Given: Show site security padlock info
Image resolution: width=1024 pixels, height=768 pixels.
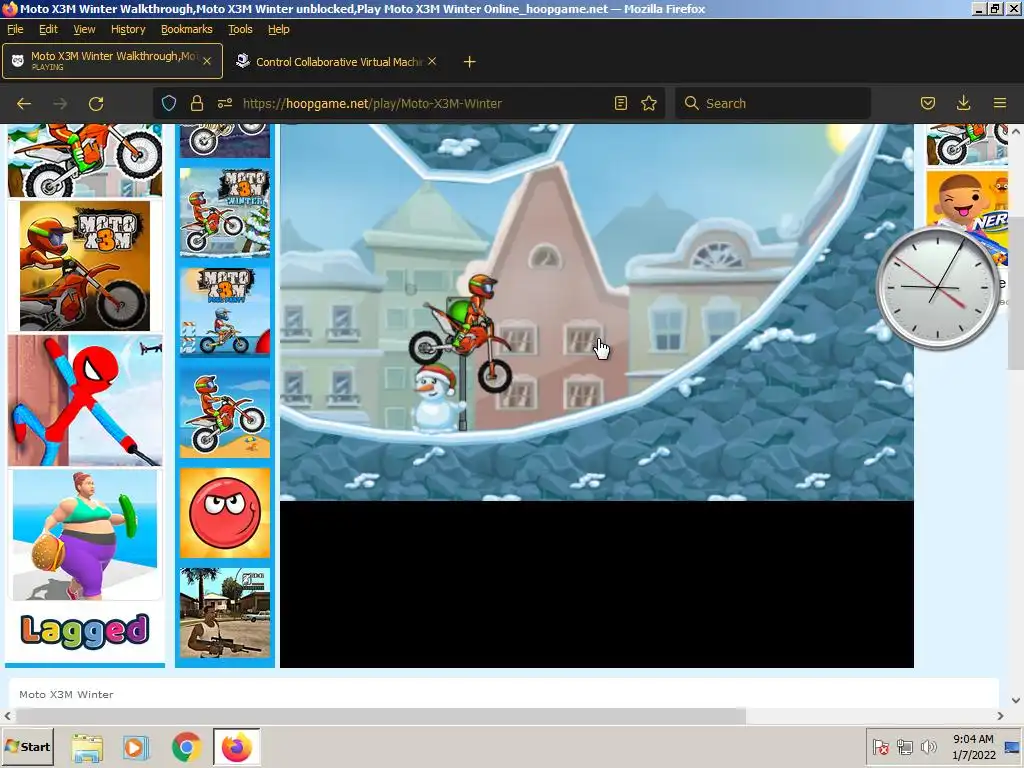Looking at the screenshot, I should click(x=197, y=103).
